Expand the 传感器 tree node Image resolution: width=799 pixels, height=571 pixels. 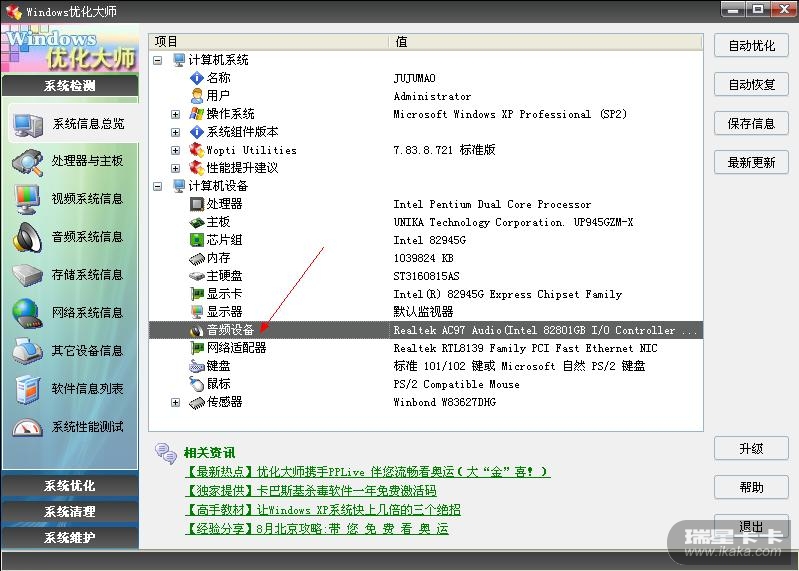(x=176, y=402)
